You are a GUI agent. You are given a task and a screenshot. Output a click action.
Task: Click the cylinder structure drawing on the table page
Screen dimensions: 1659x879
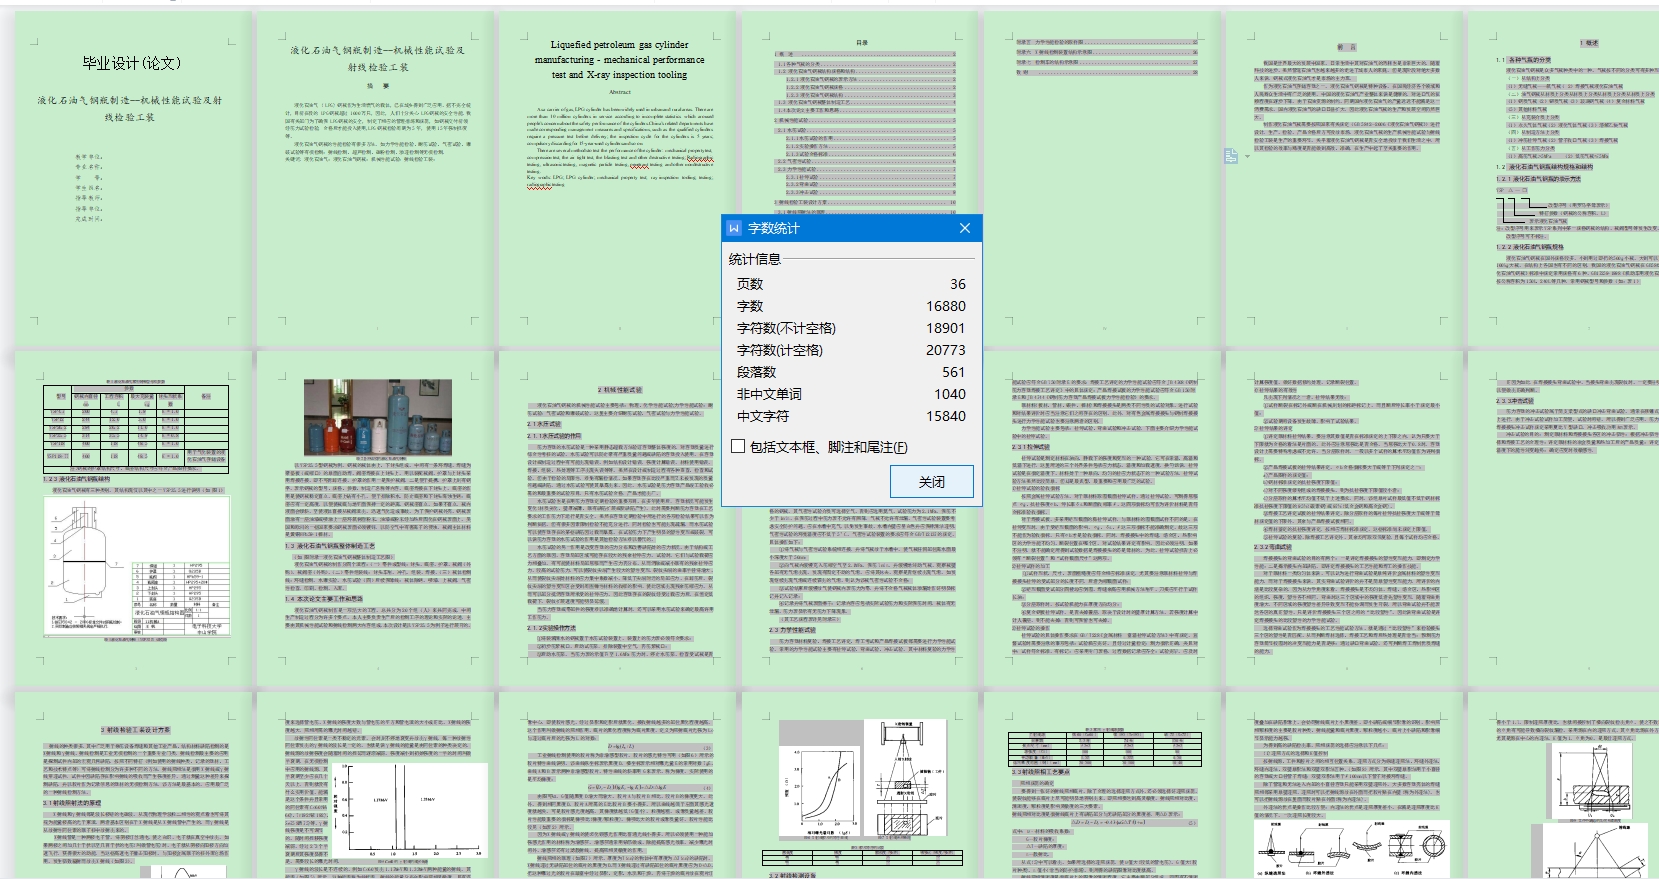point(137,566)
